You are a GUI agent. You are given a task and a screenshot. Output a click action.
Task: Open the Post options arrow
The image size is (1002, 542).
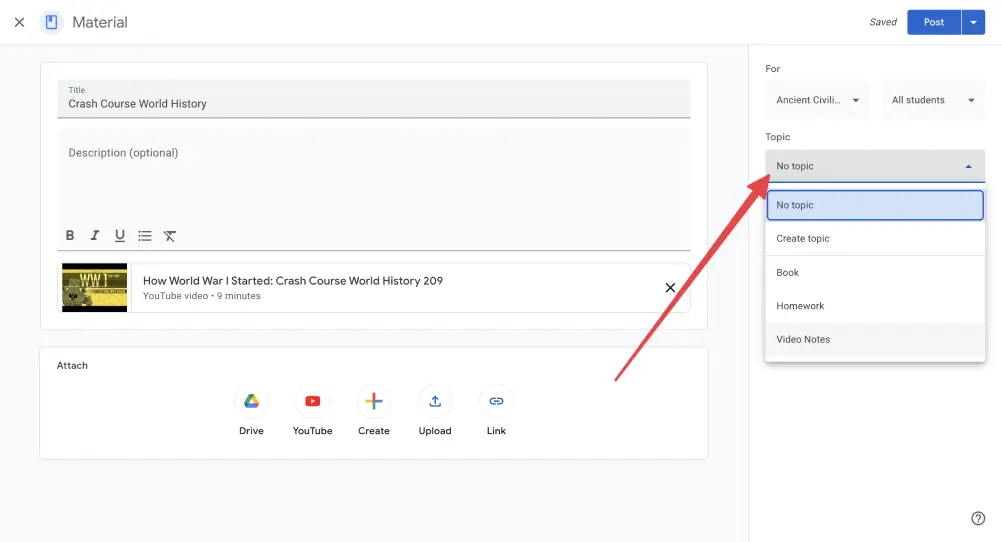[973, 22]
